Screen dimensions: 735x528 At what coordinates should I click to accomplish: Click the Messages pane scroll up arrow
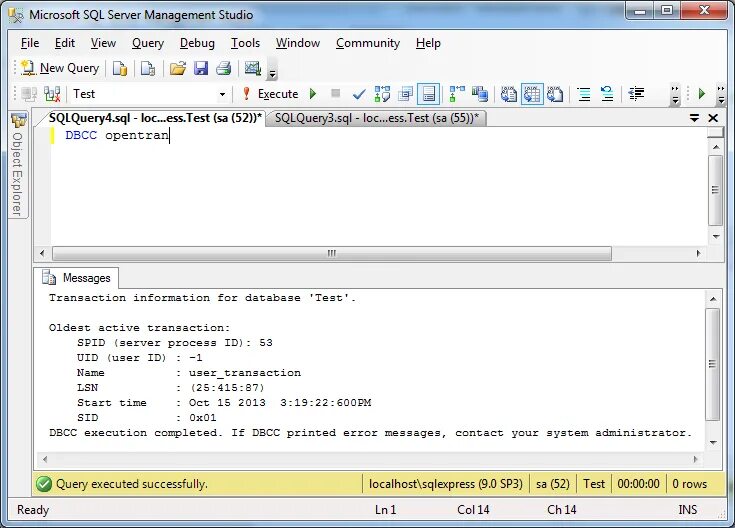coord(713,299)
